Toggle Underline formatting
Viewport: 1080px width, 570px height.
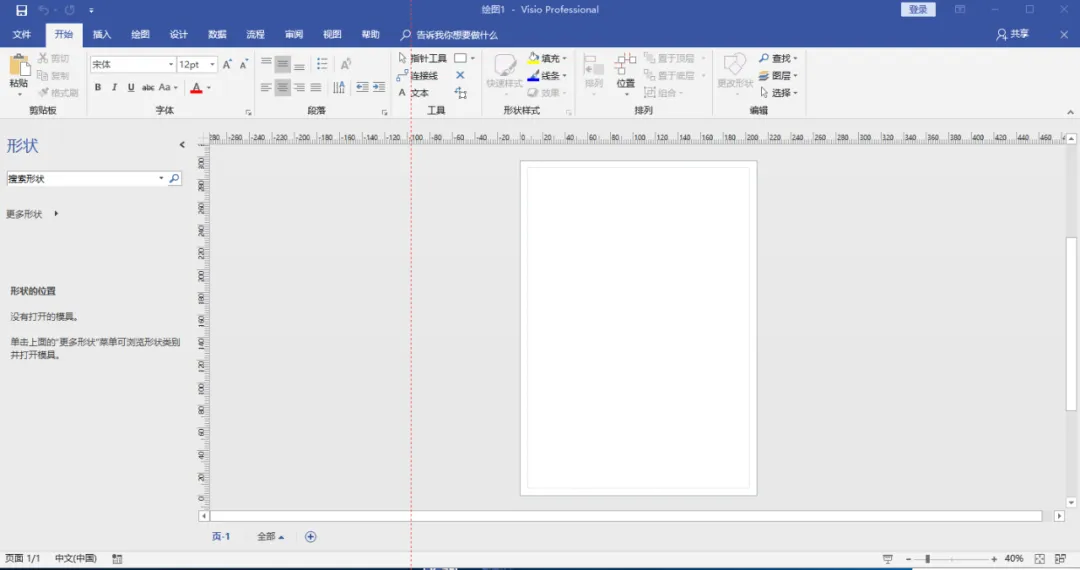pos(131,87)
